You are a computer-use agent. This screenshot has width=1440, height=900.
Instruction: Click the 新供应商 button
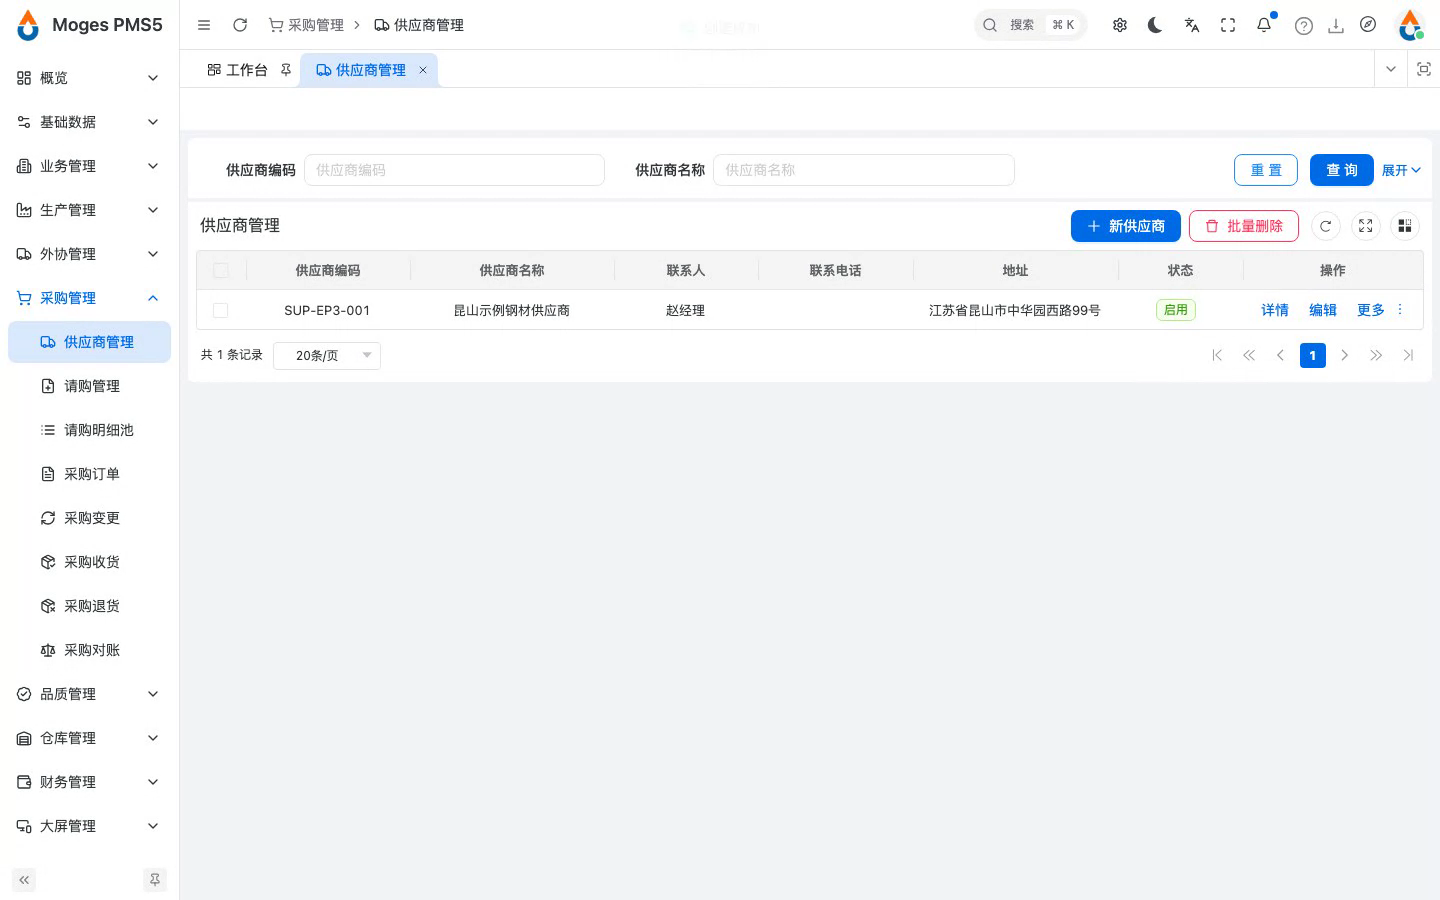click(1126, 226)
